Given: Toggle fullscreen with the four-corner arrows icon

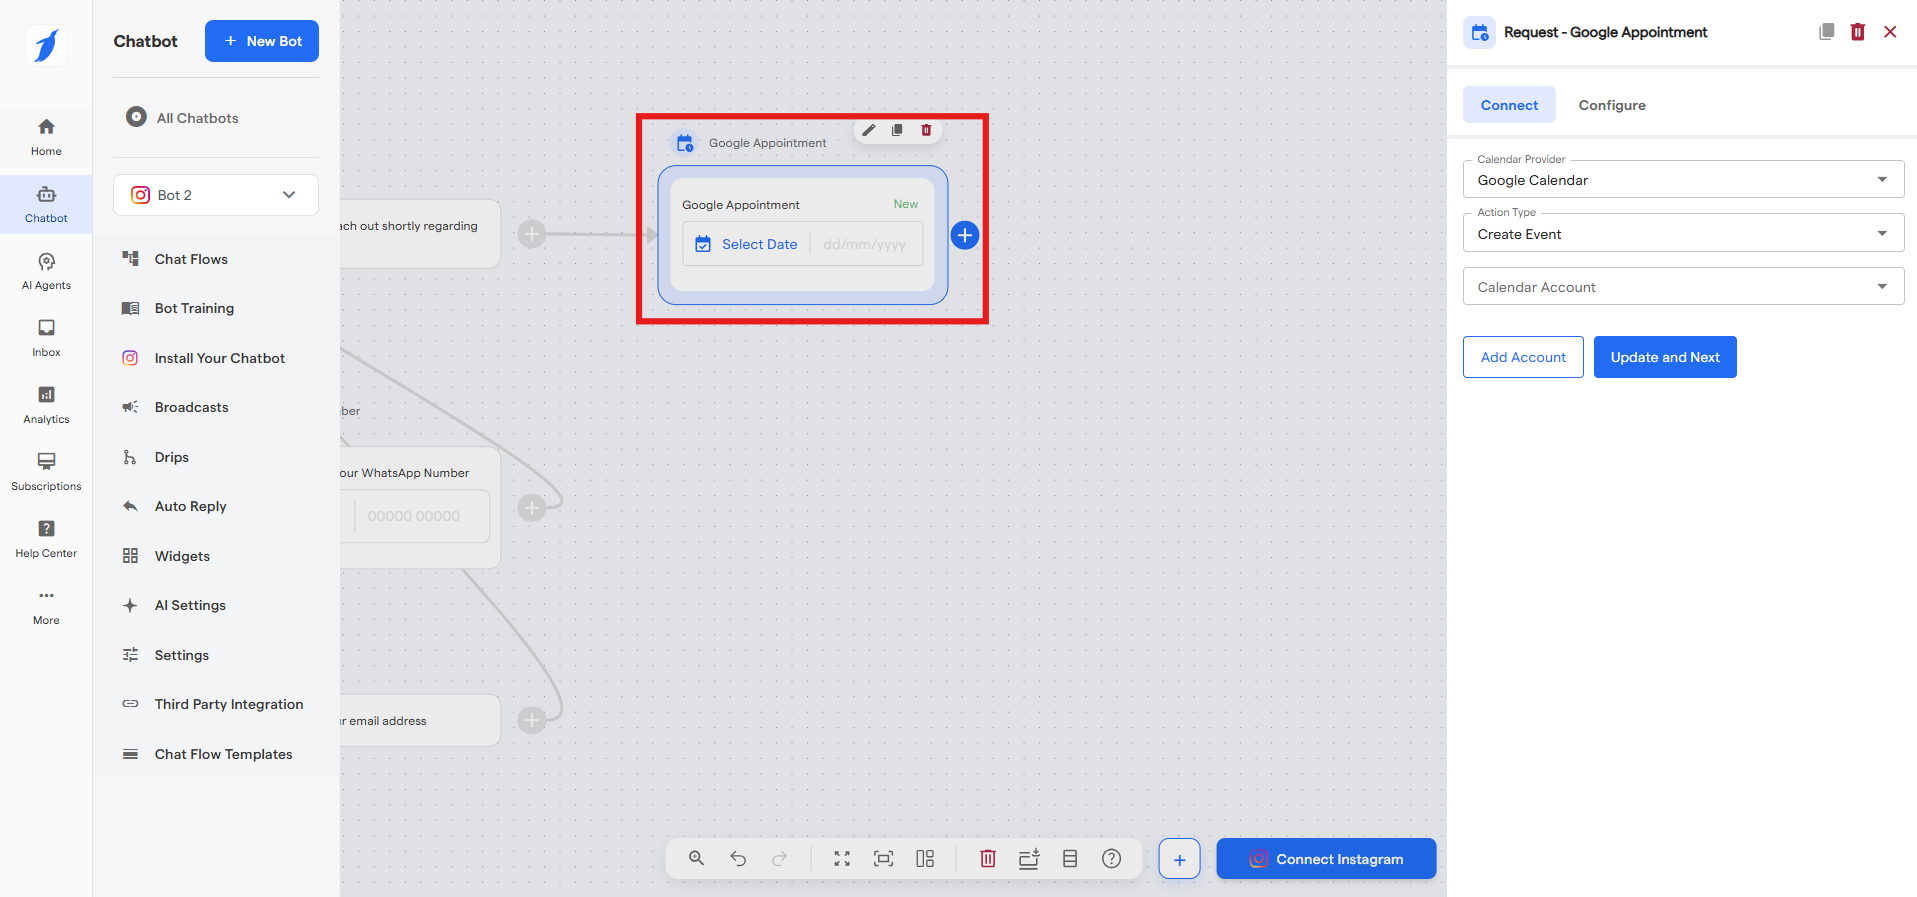Looking at the screenshot, I should (842, 858).
